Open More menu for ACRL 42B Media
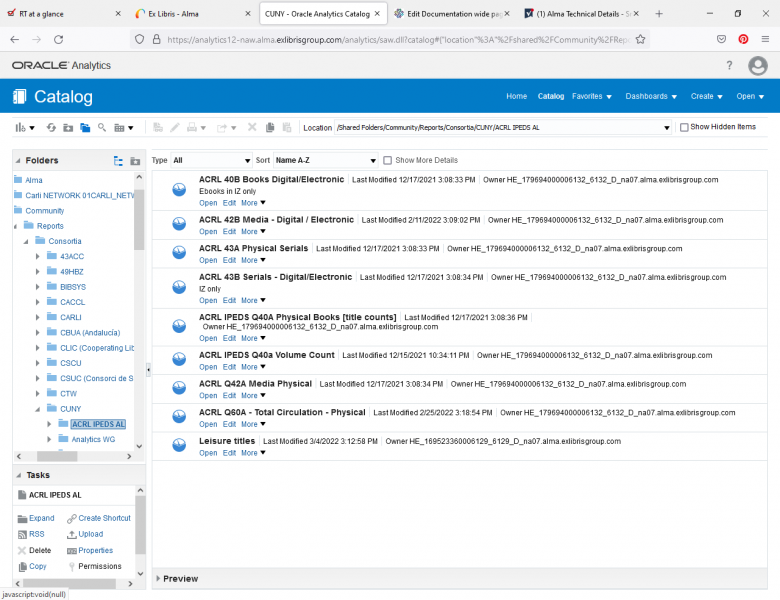Viewport: 780px width, 600px height. click(x=253, y=232)
